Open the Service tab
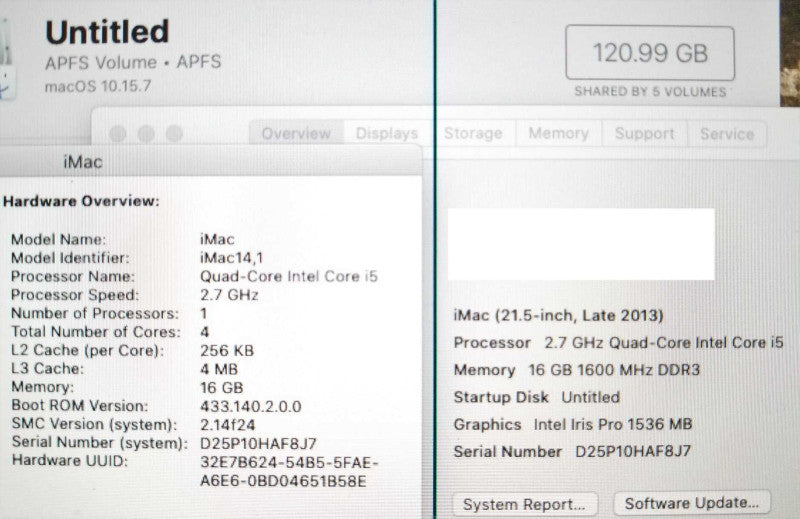 pyautogui.click(x=727, y=134)
